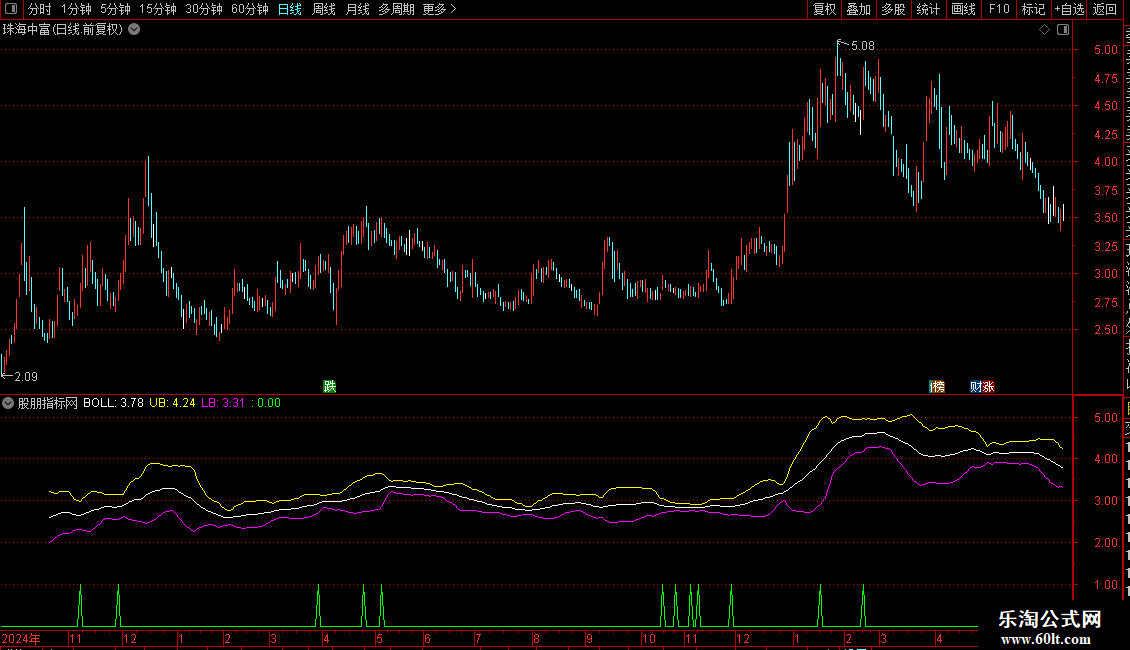Open F10 company info
The width and height of the screenshot is (1130, 650).
click(x=999, y=9)
